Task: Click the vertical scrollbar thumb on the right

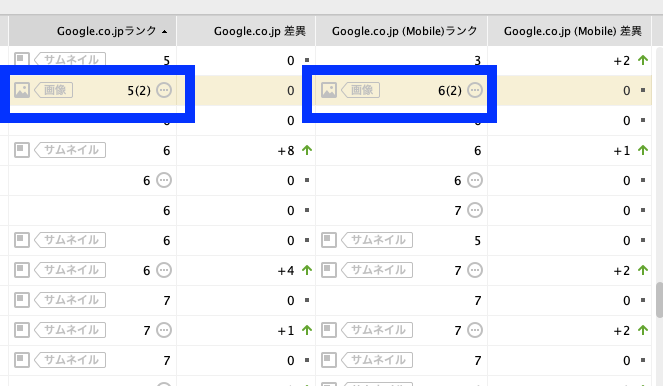Action: [x=660, y=300]
